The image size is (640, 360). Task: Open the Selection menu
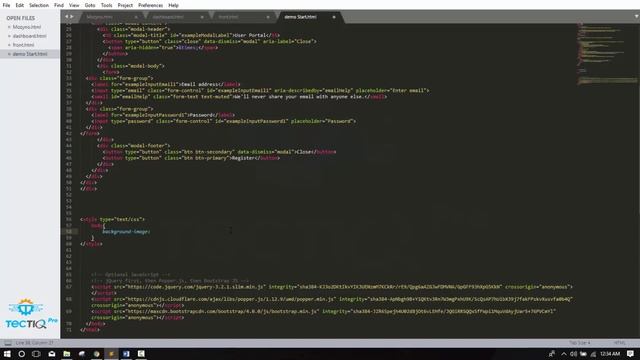coord(39,5)
